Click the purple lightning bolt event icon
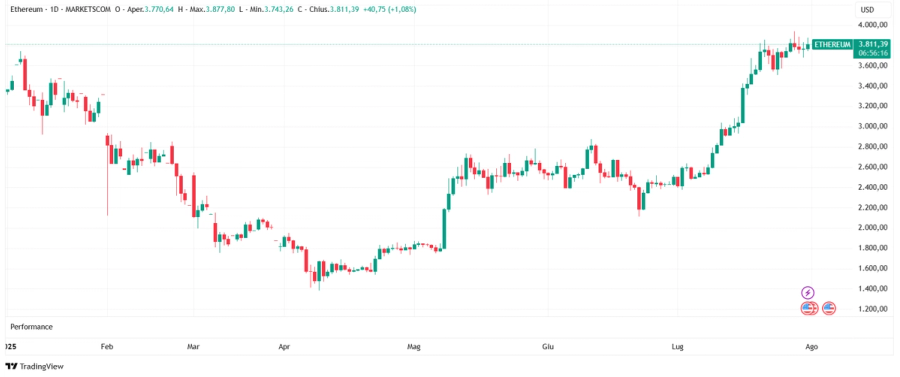 [x=808, y=293]
